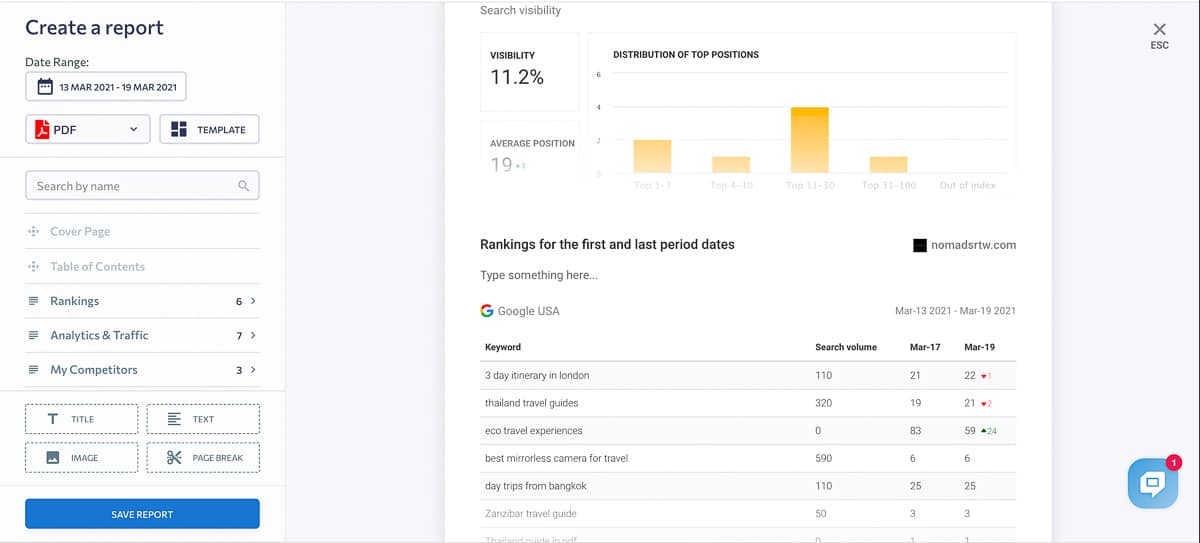Expand the Analytics & Traffic section
This screenshot has height=543, width=1200.
[253, 336]
